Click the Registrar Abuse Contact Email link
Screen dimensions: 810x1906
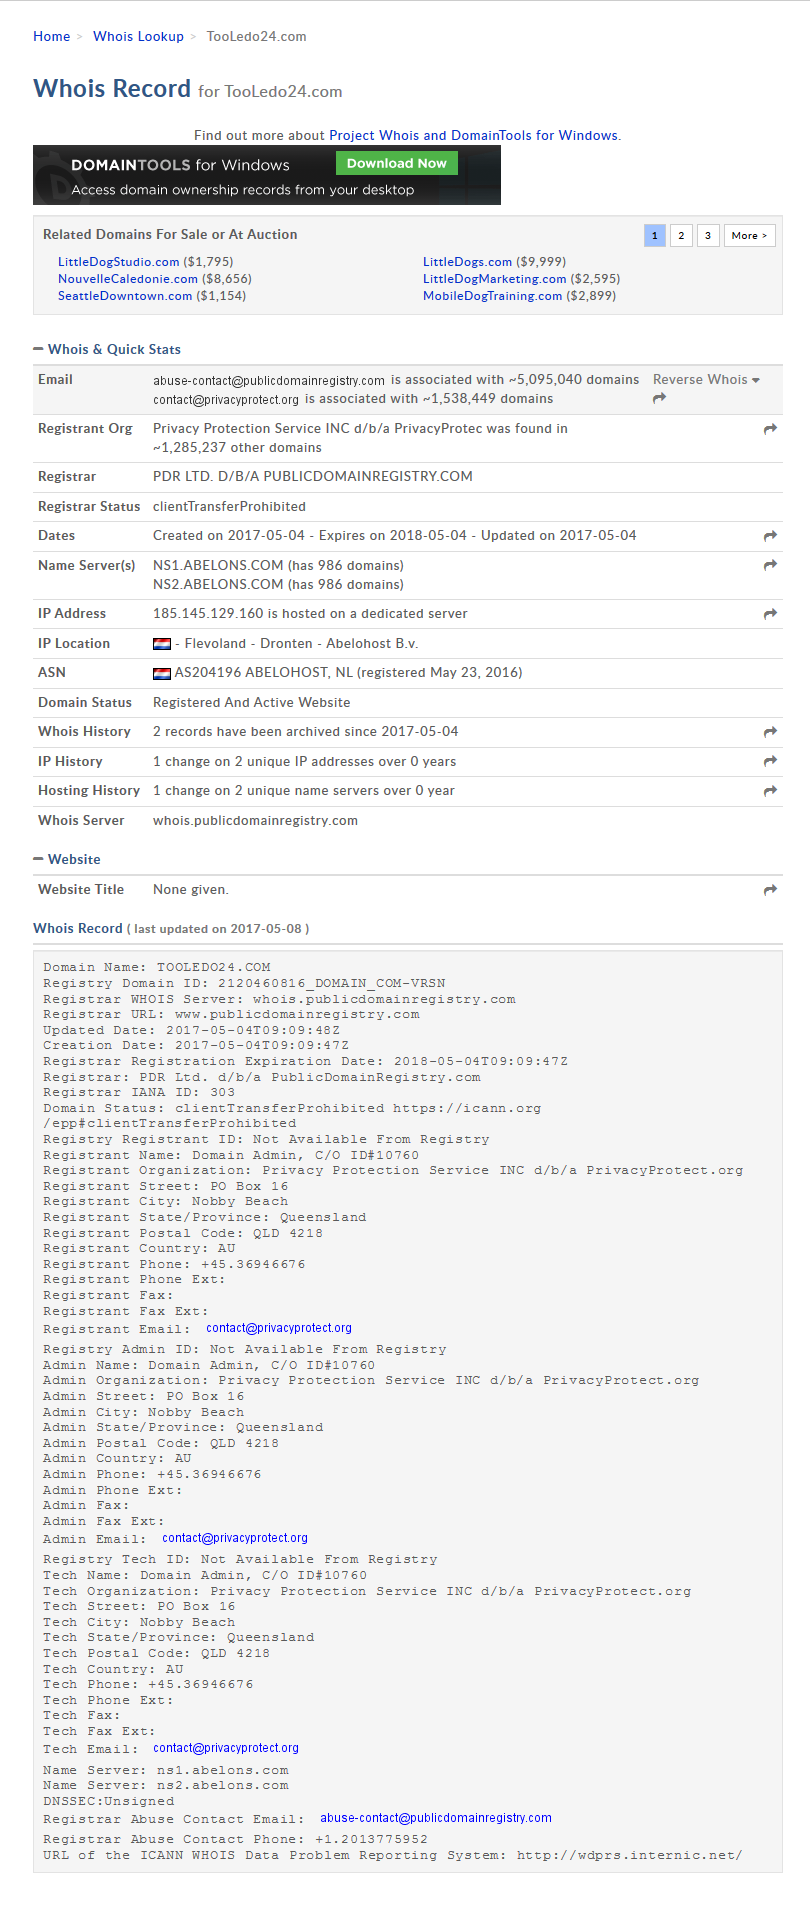click(436, 1818)
